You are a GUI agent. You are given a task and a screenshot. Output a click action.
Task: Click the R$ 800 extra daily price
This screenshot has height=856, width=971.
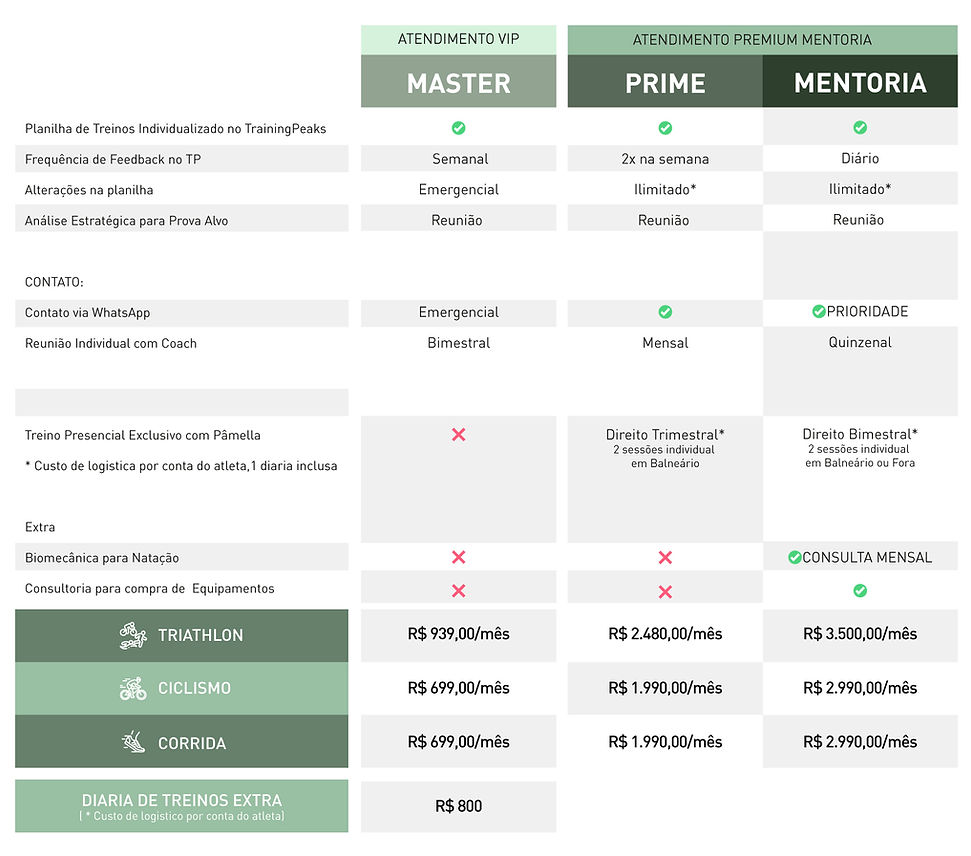[x=458, y=806]
